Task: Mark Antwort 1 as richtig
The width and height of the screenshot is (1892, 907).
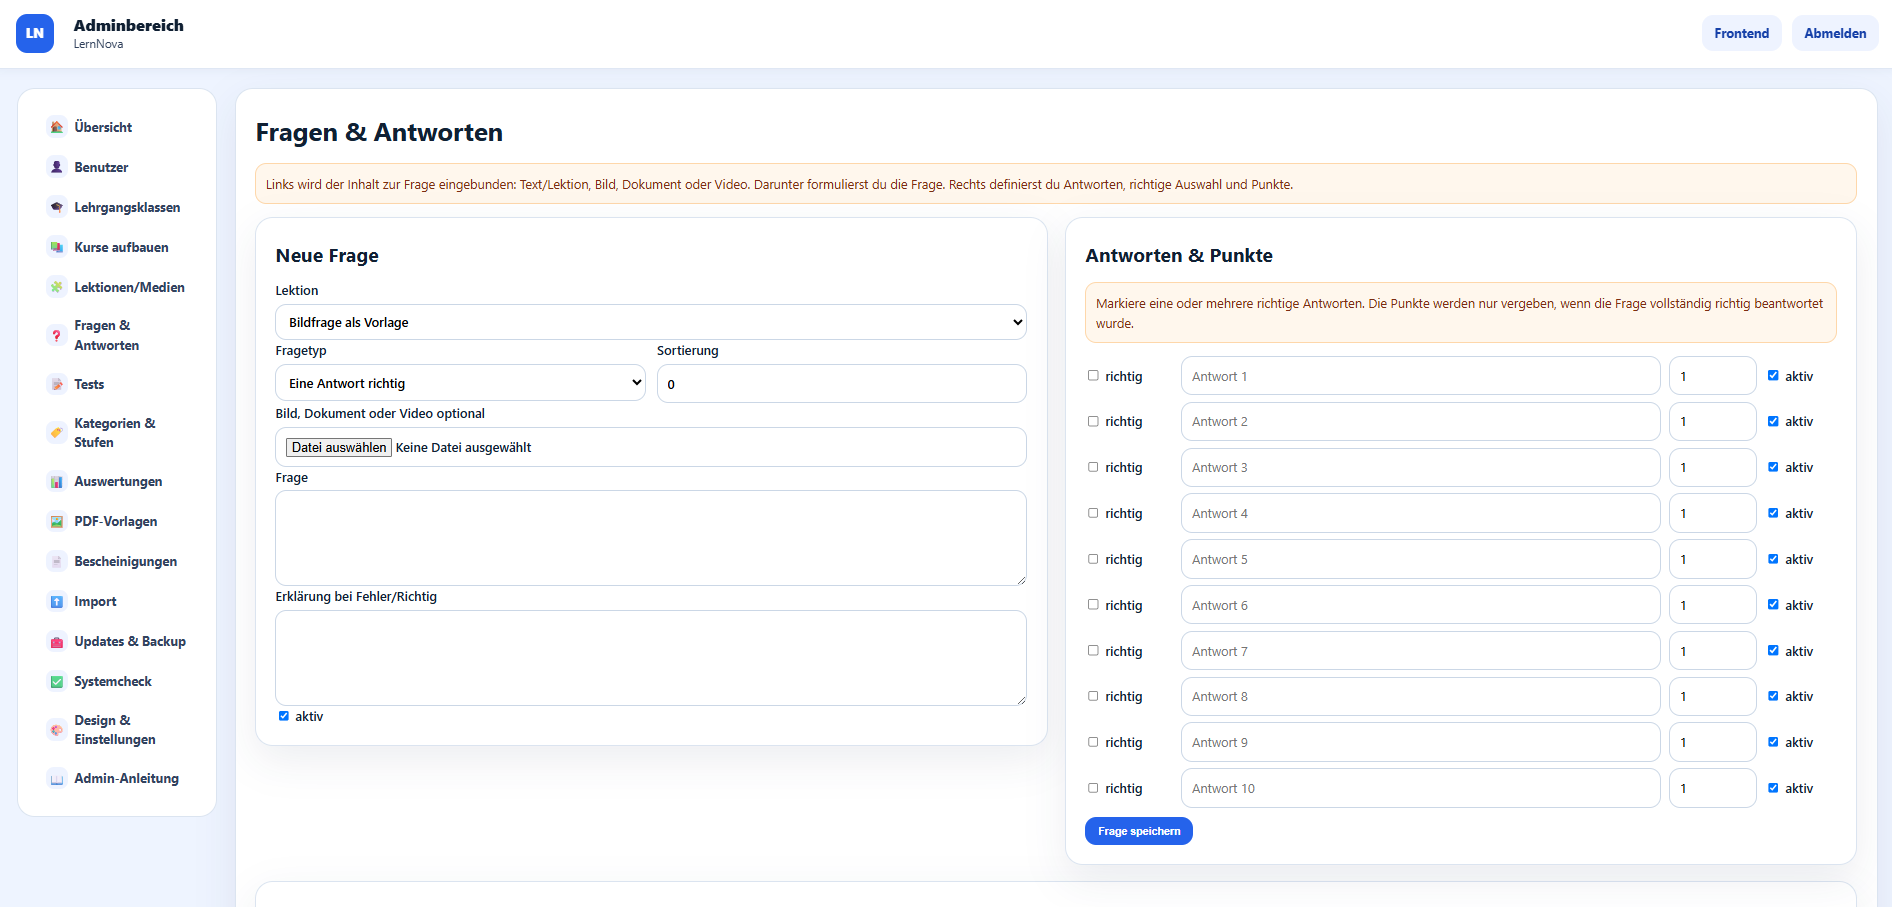Action: pos(1093,376)
